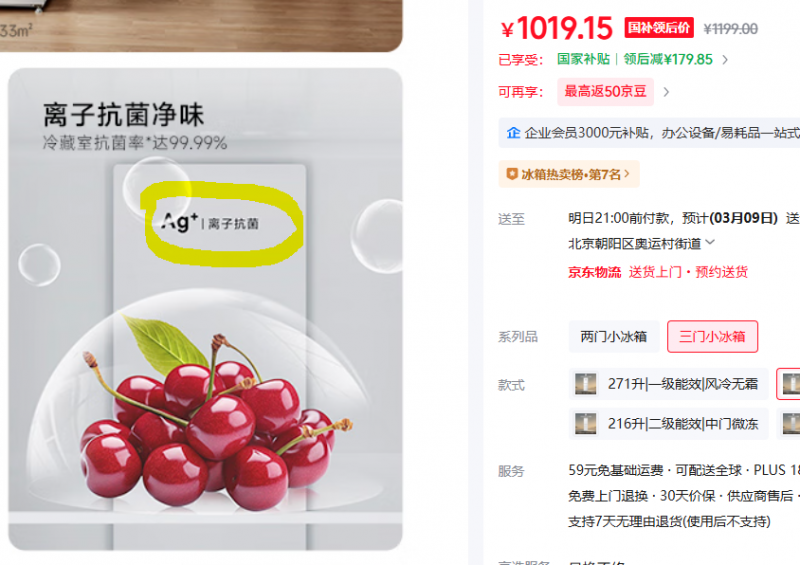
Task: Expand arrow beside 最高返50京豆
Action: [666, 92]
